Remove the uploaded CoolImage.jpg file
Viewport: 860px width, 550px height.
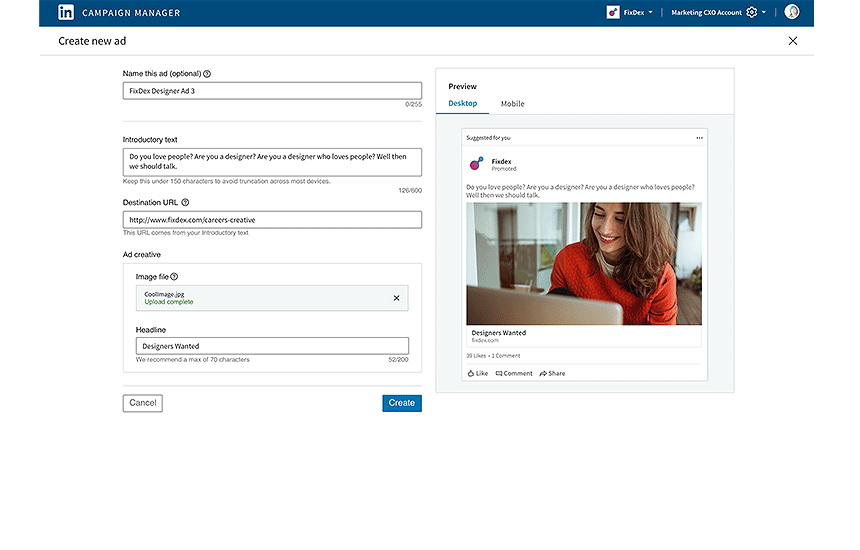tap(396, 298)
